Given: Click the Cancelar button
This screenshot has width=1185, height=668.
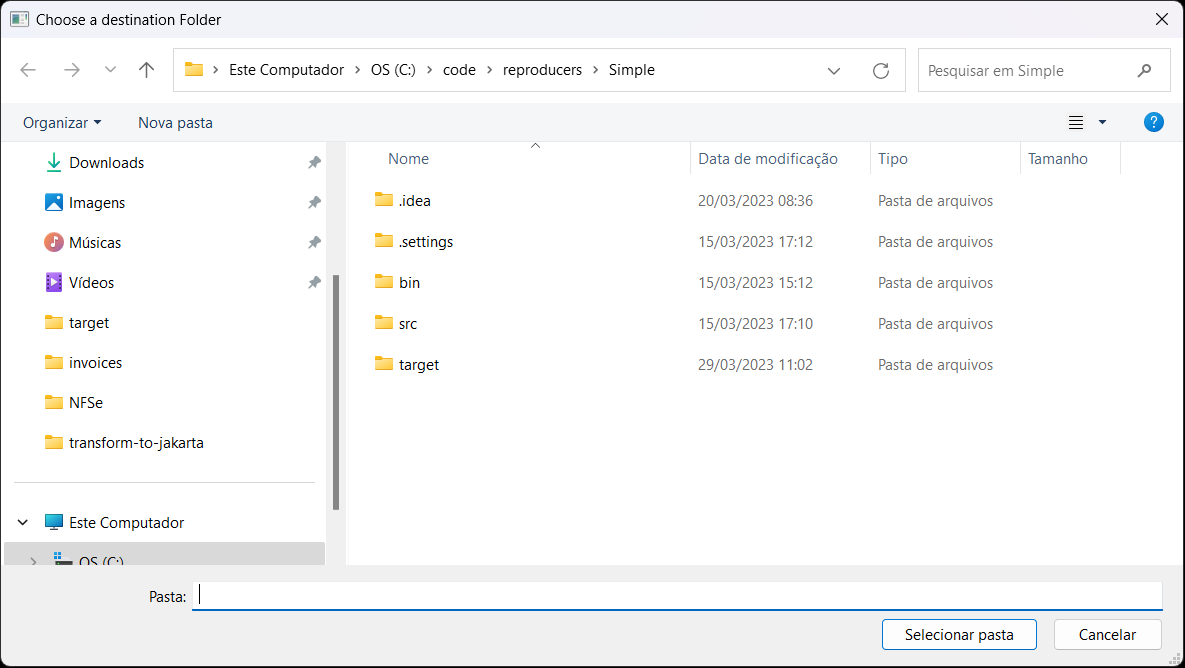Looking at the screenshot, I should click(1107, 634).
